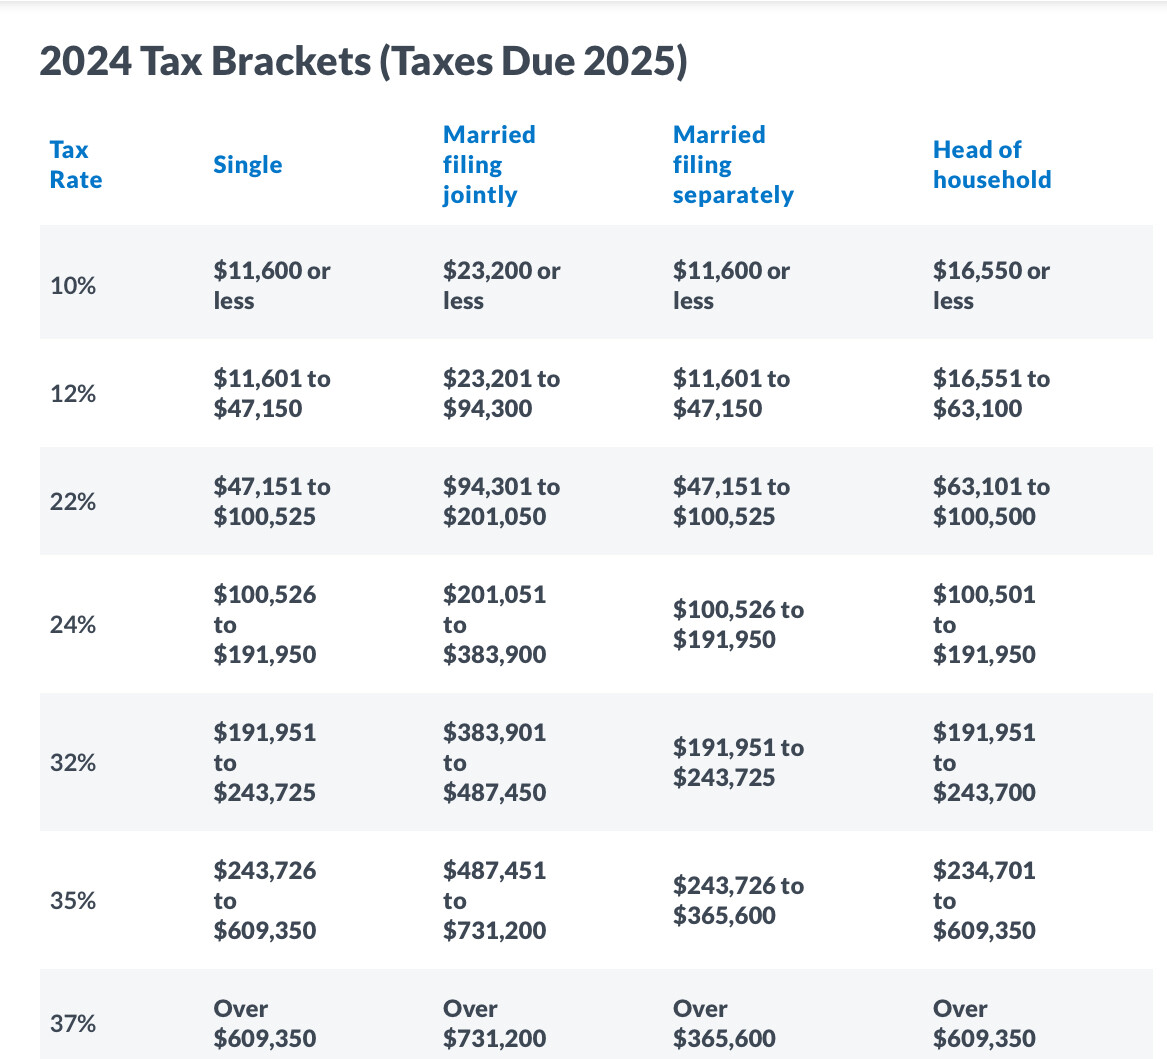Viewport: 1167px width, 1059px height.
Task: Select the 10% tax rate cell
Action: point(73,286)
